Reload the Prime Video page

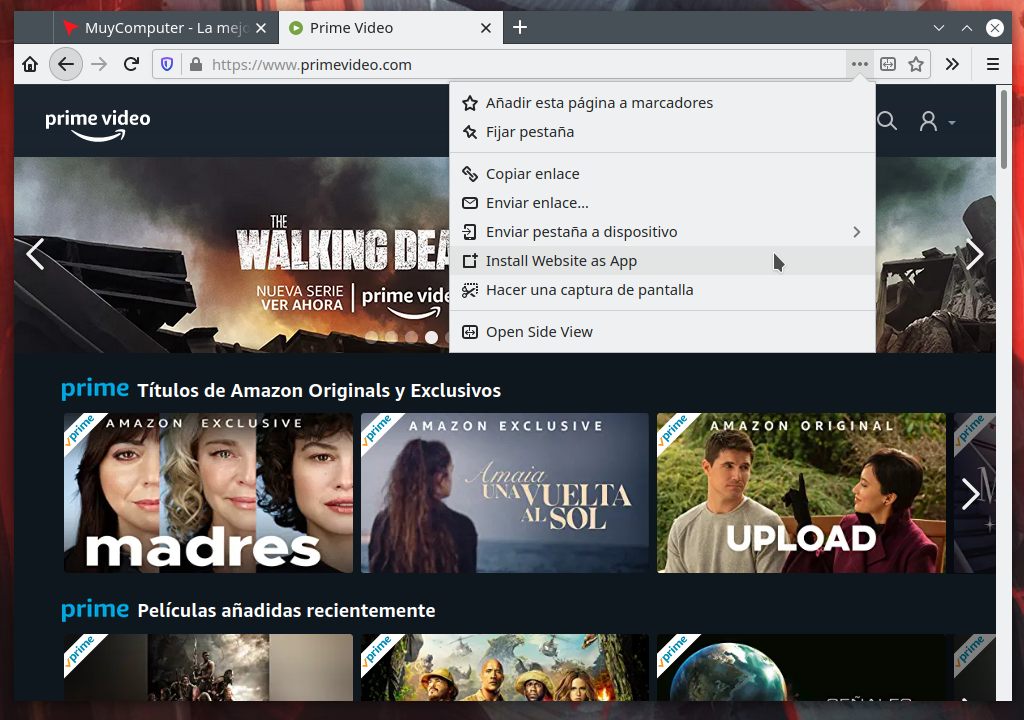[x=131, y=65]
